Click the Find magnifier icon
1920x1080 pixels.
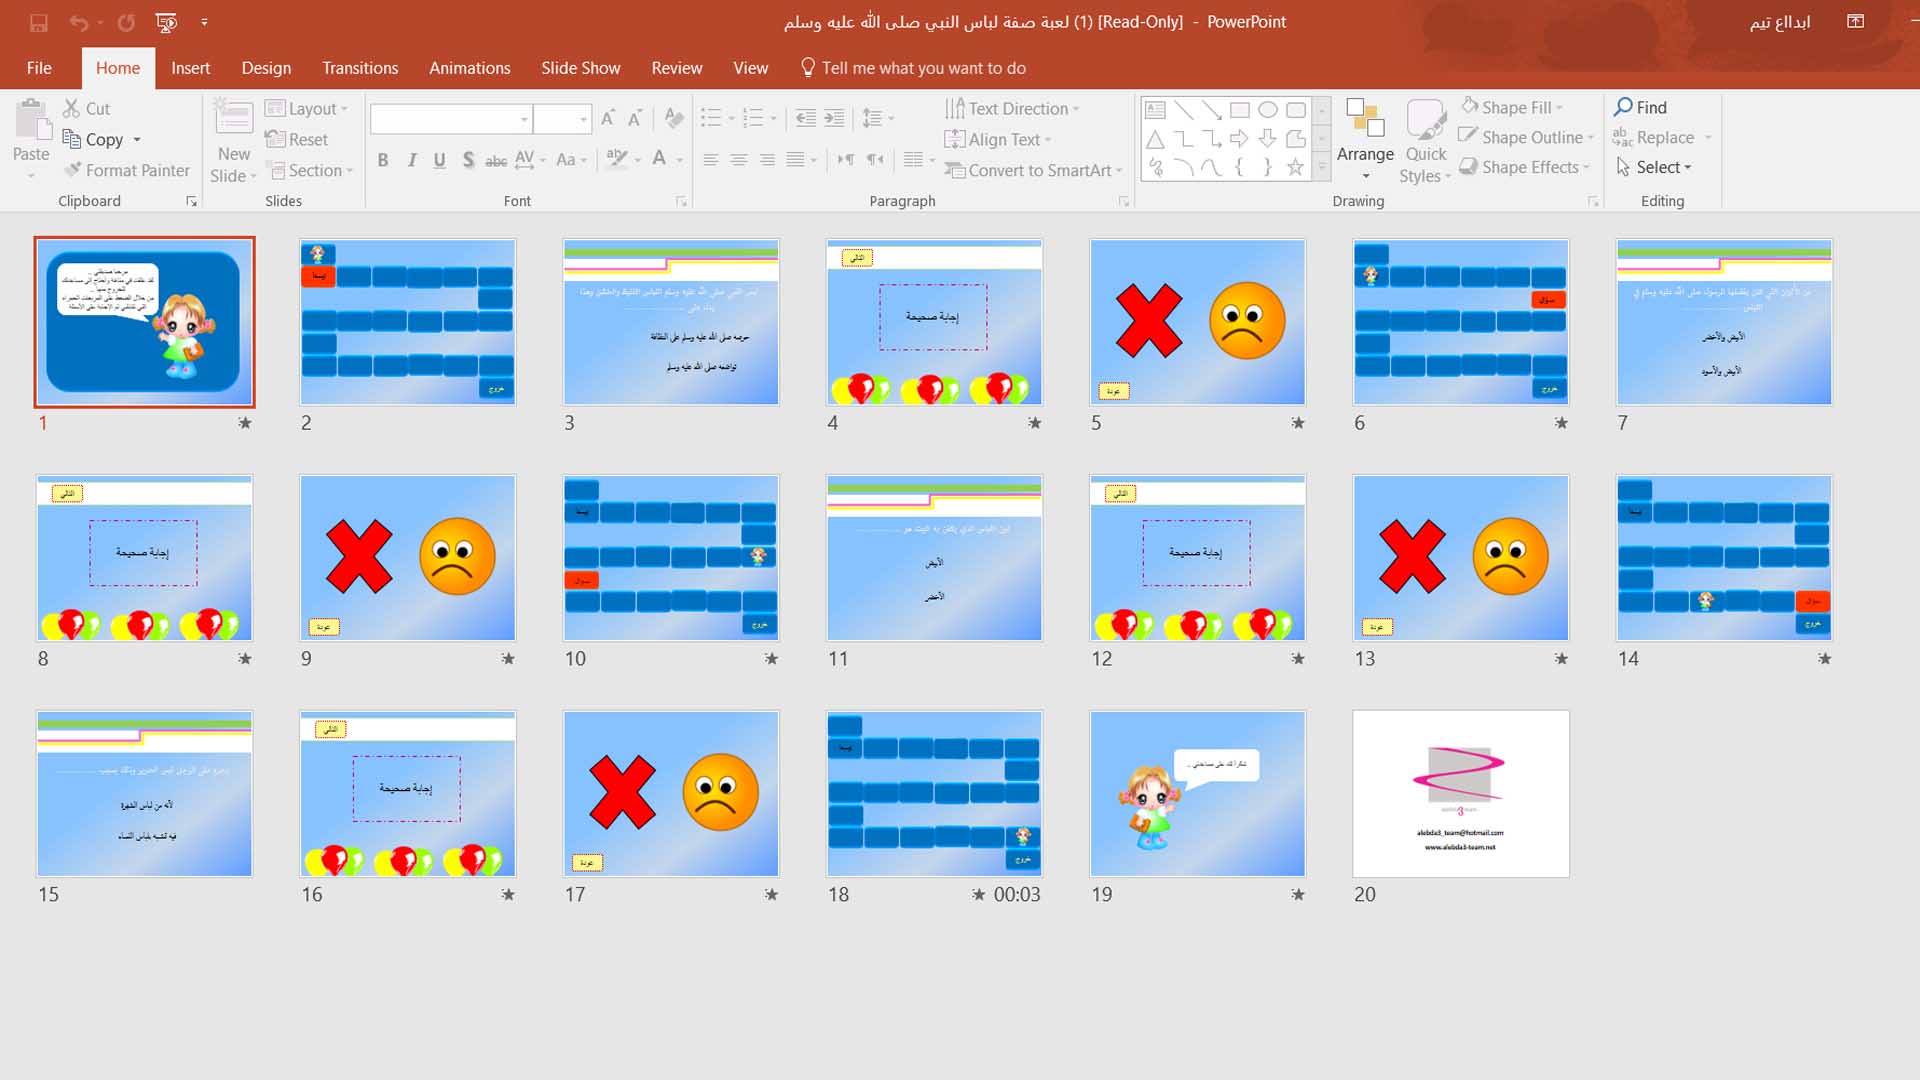point(1623,107)
